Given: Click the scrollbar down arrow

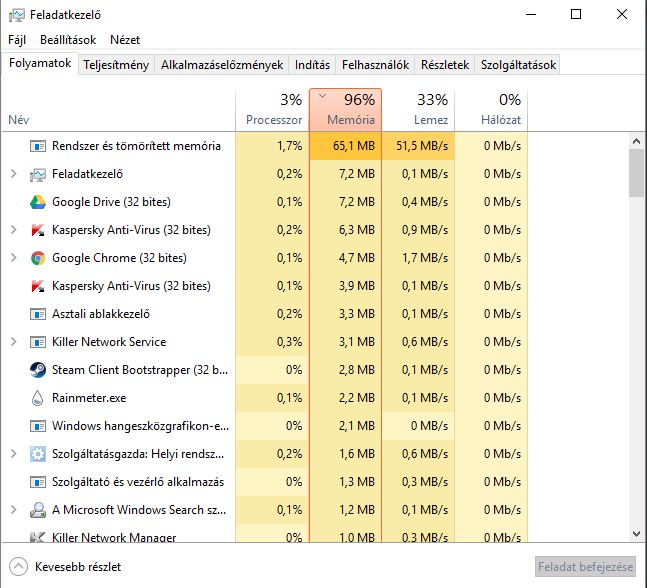Looking at the screenshot, I should [x=636, y=534].
